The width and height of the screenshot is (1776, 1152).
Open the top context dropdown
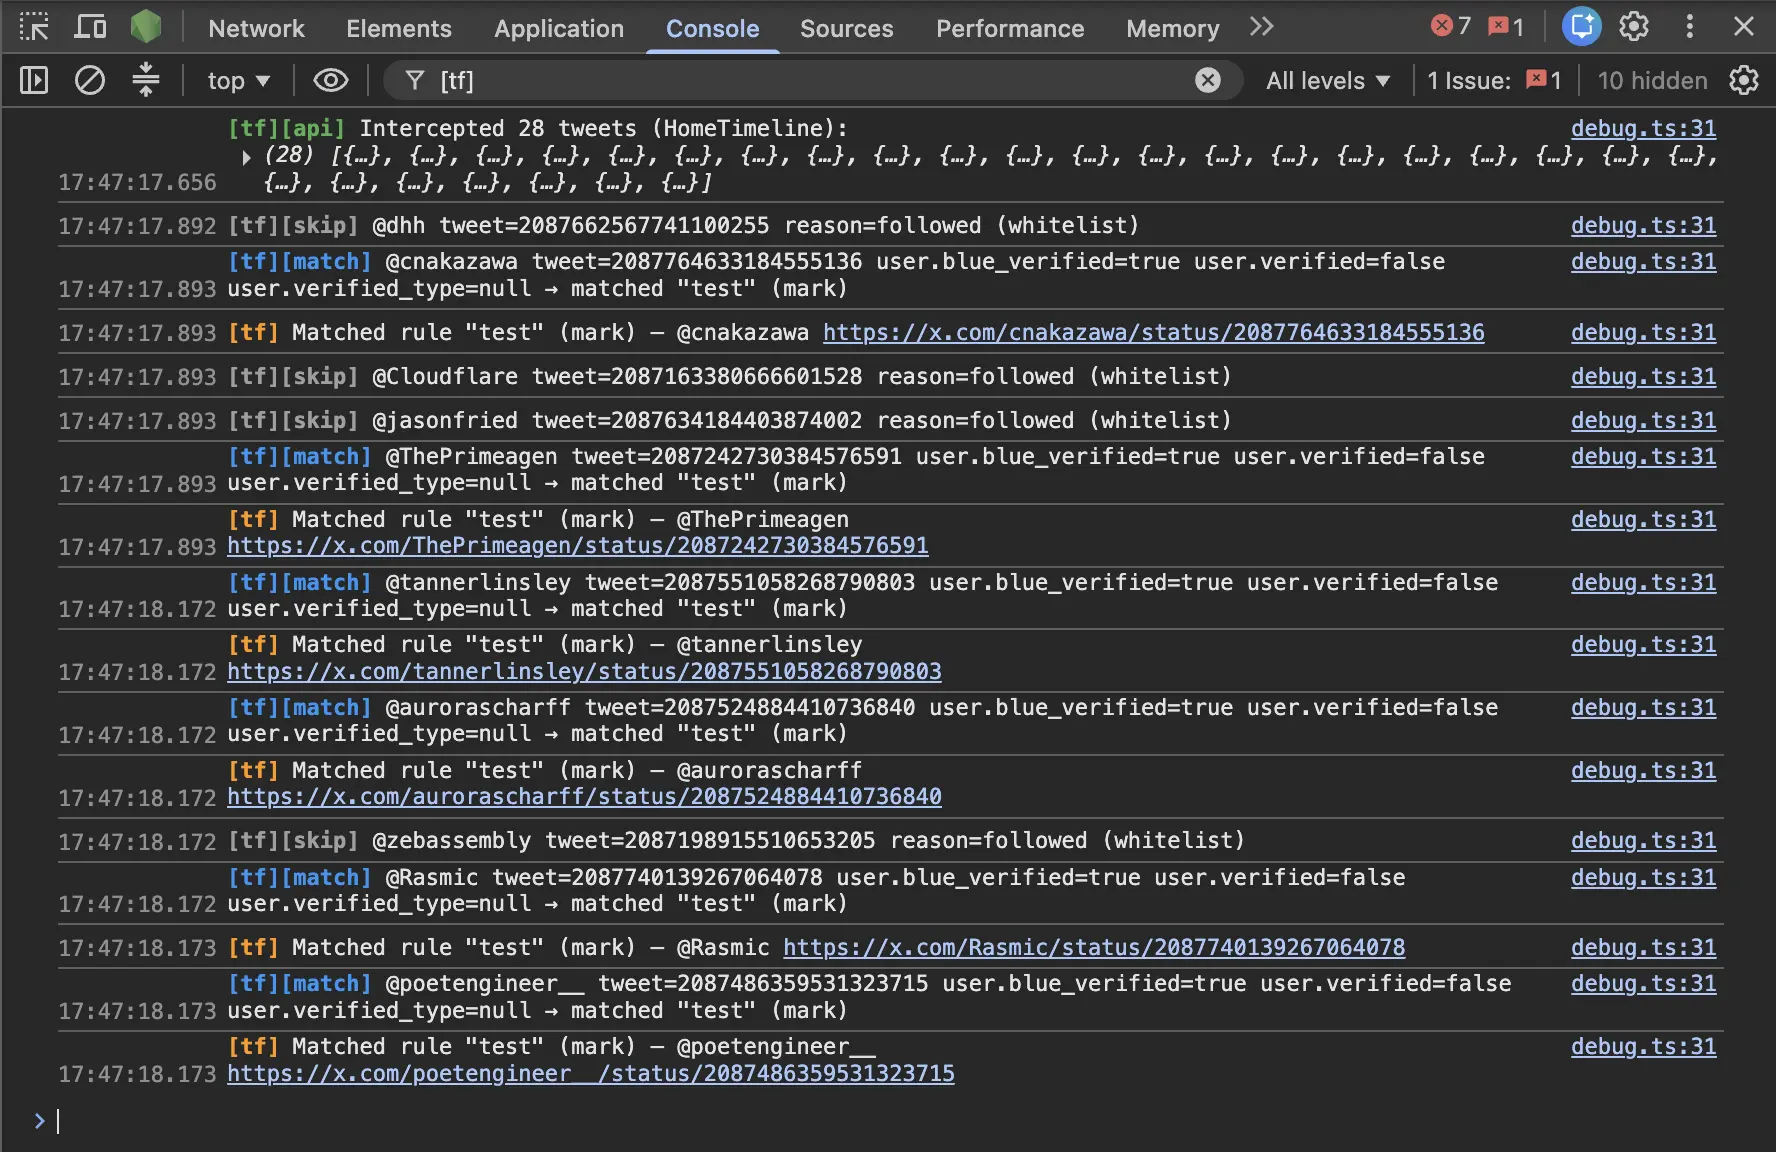(x=238, y=81)
